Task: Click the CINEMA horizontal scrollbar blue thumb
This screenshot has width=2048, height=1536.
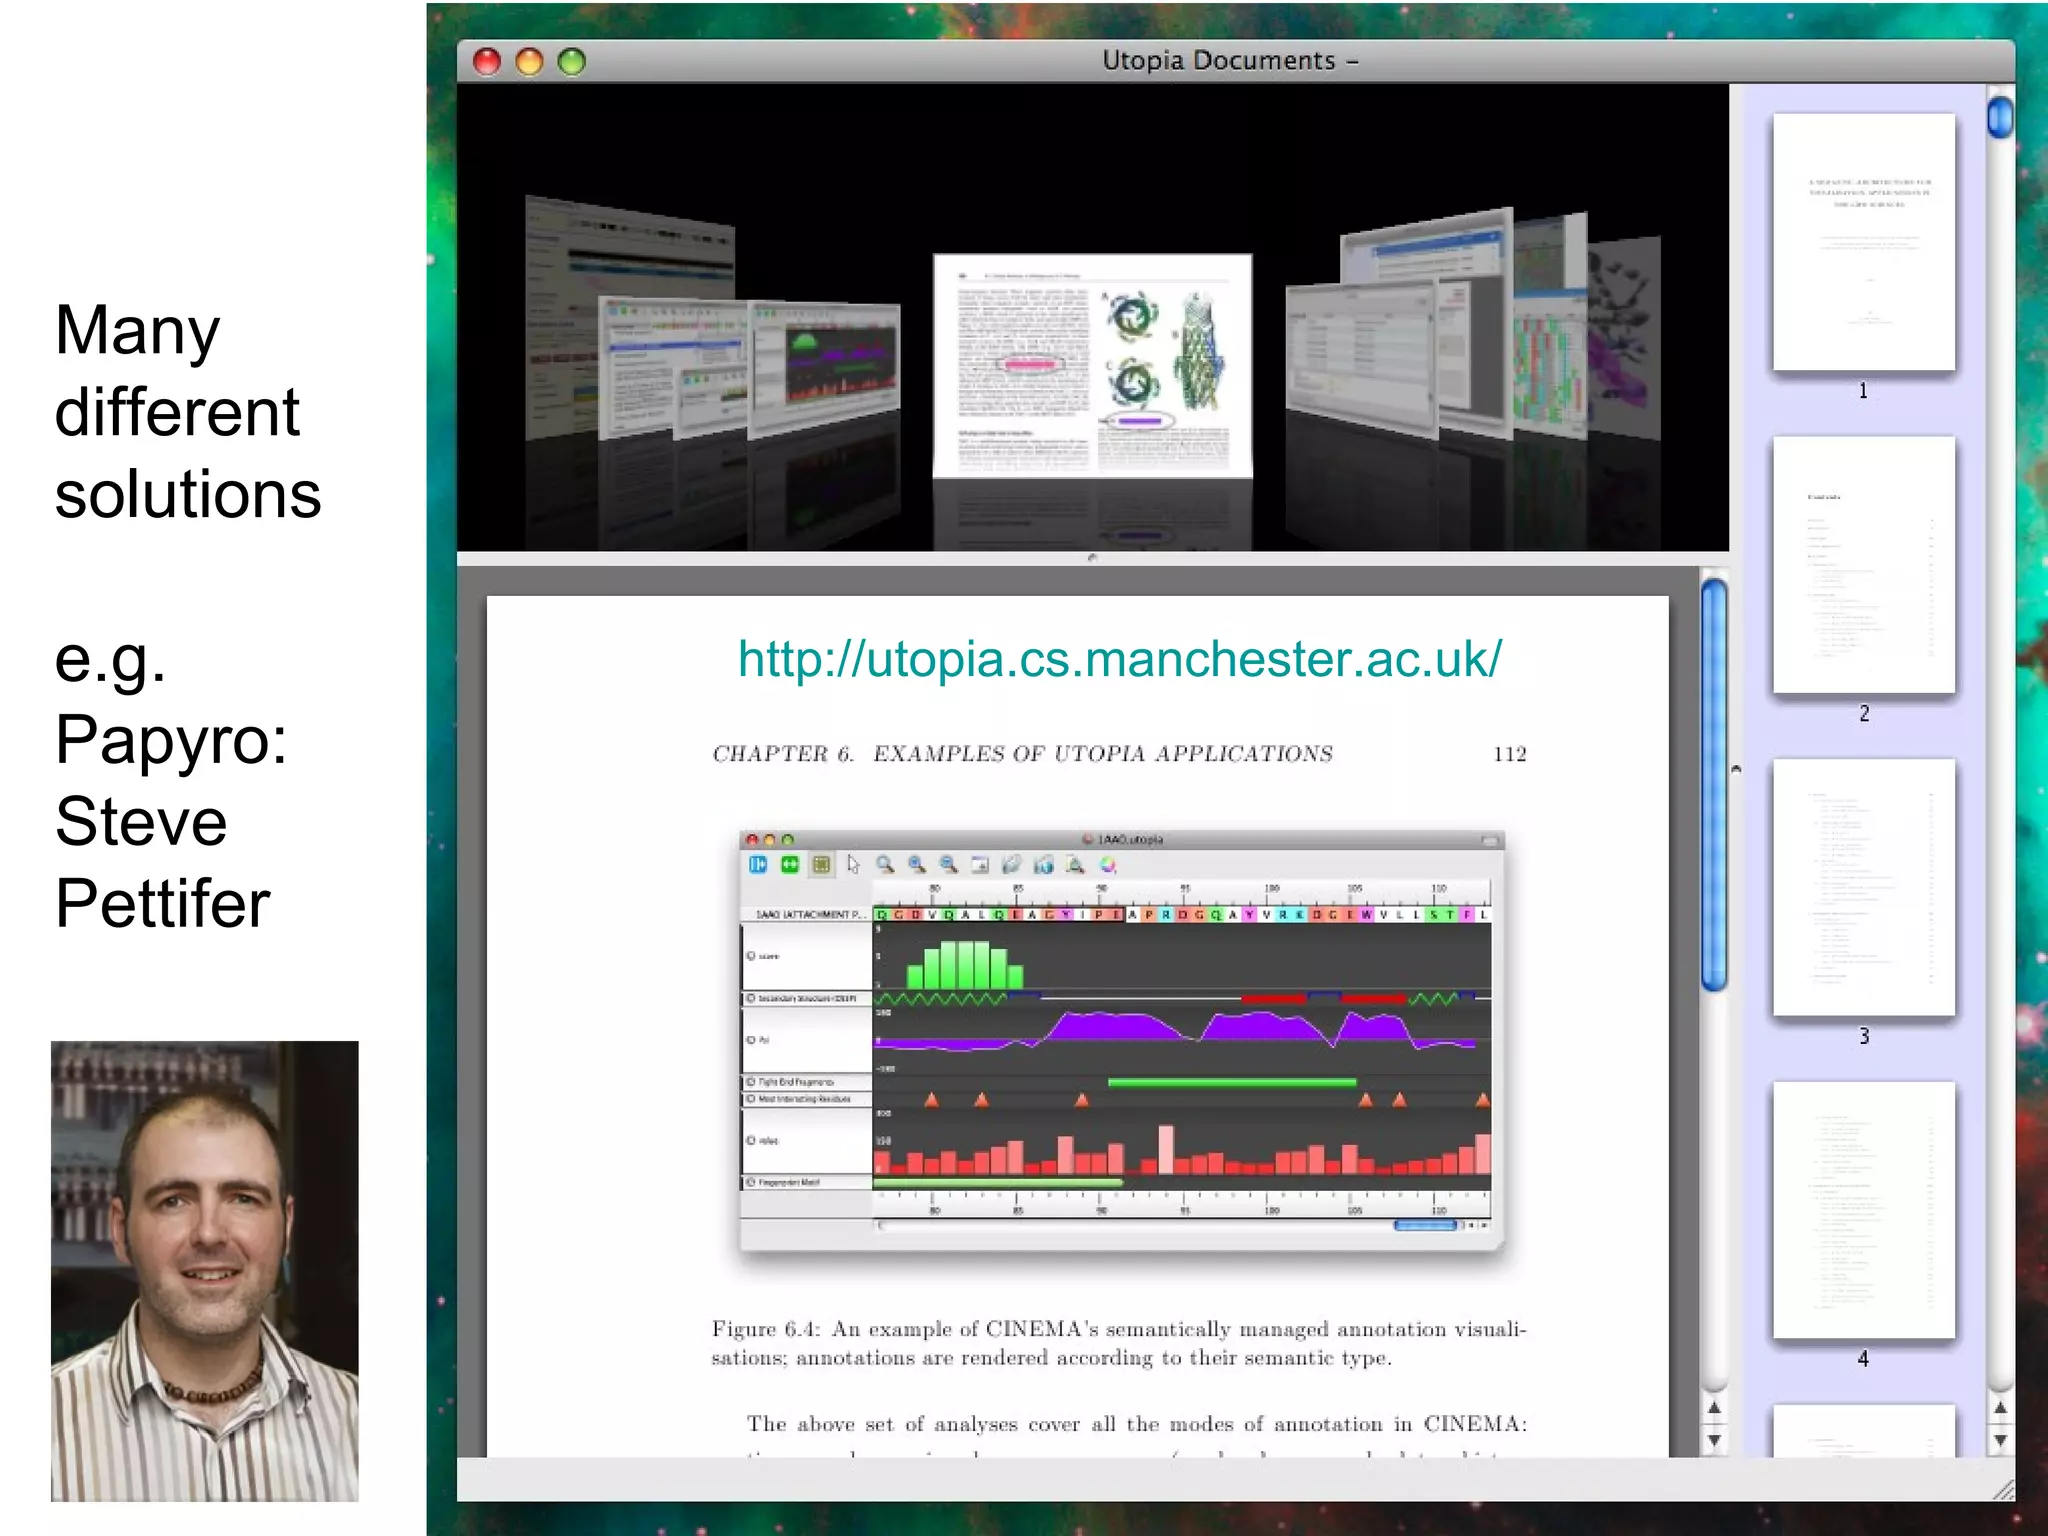Action: click(1425, 1225)
